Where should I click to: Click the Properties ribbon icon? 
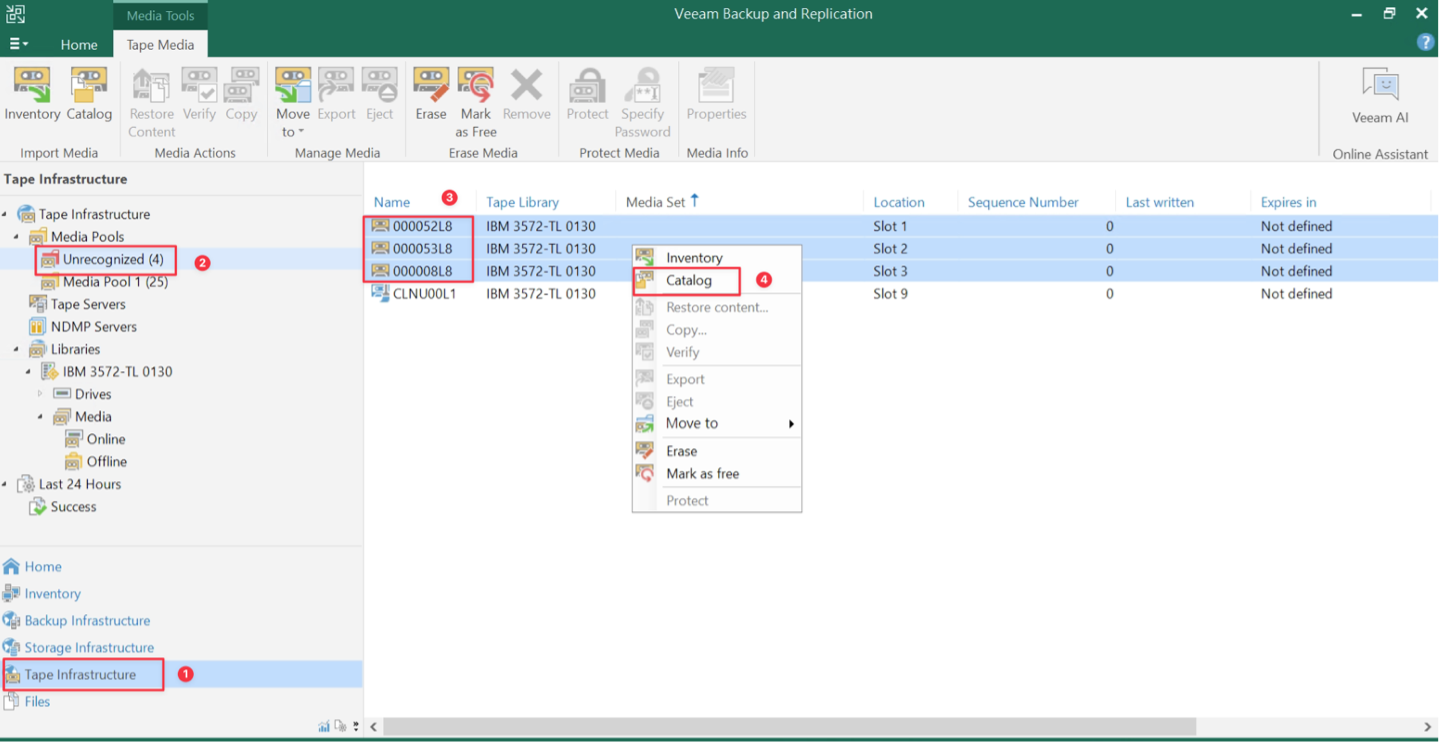click(x=716, y=95)
